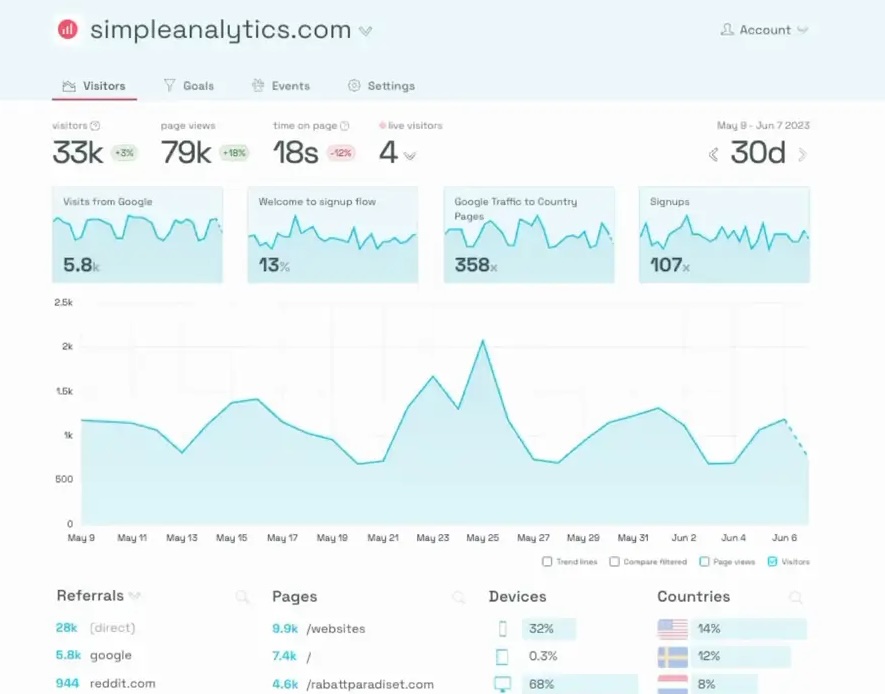Click the May 25 peak on chart

point(483,341)
